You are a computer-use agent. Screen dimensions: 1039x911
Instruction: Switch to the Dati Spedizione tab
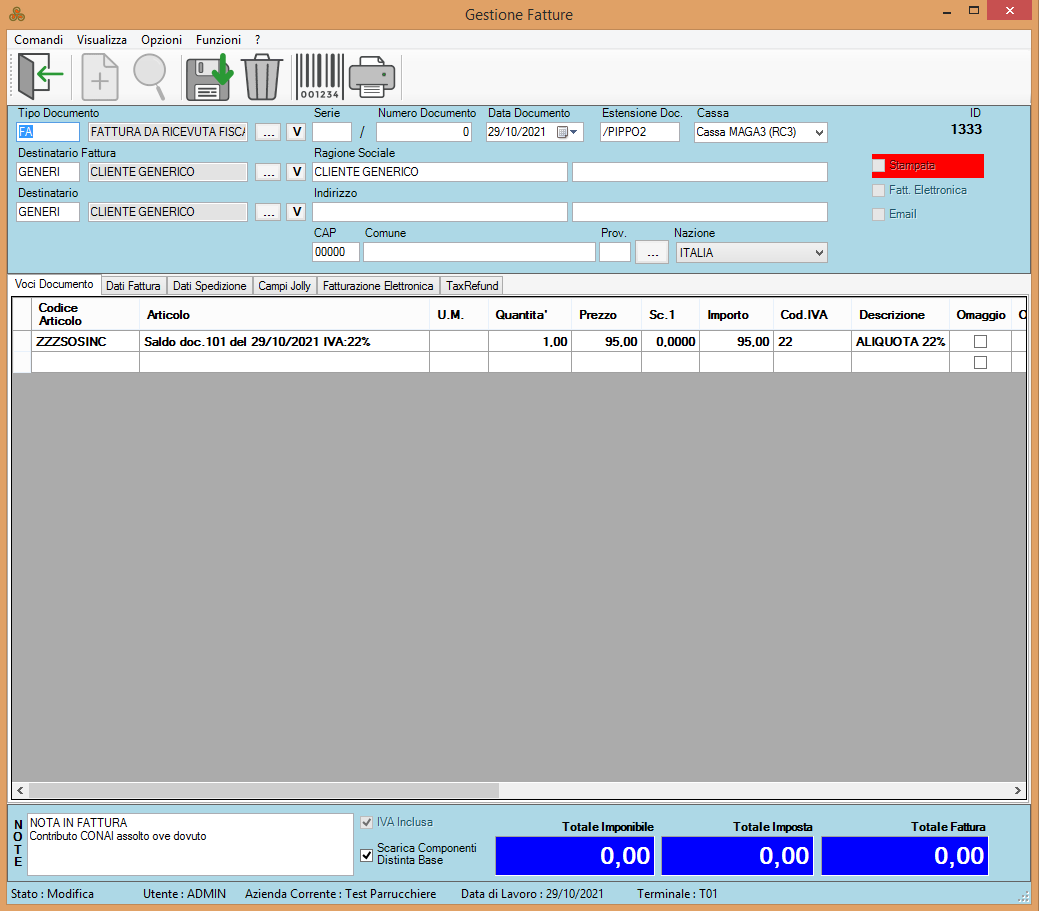pyautogui.click(x=209, y=286)
